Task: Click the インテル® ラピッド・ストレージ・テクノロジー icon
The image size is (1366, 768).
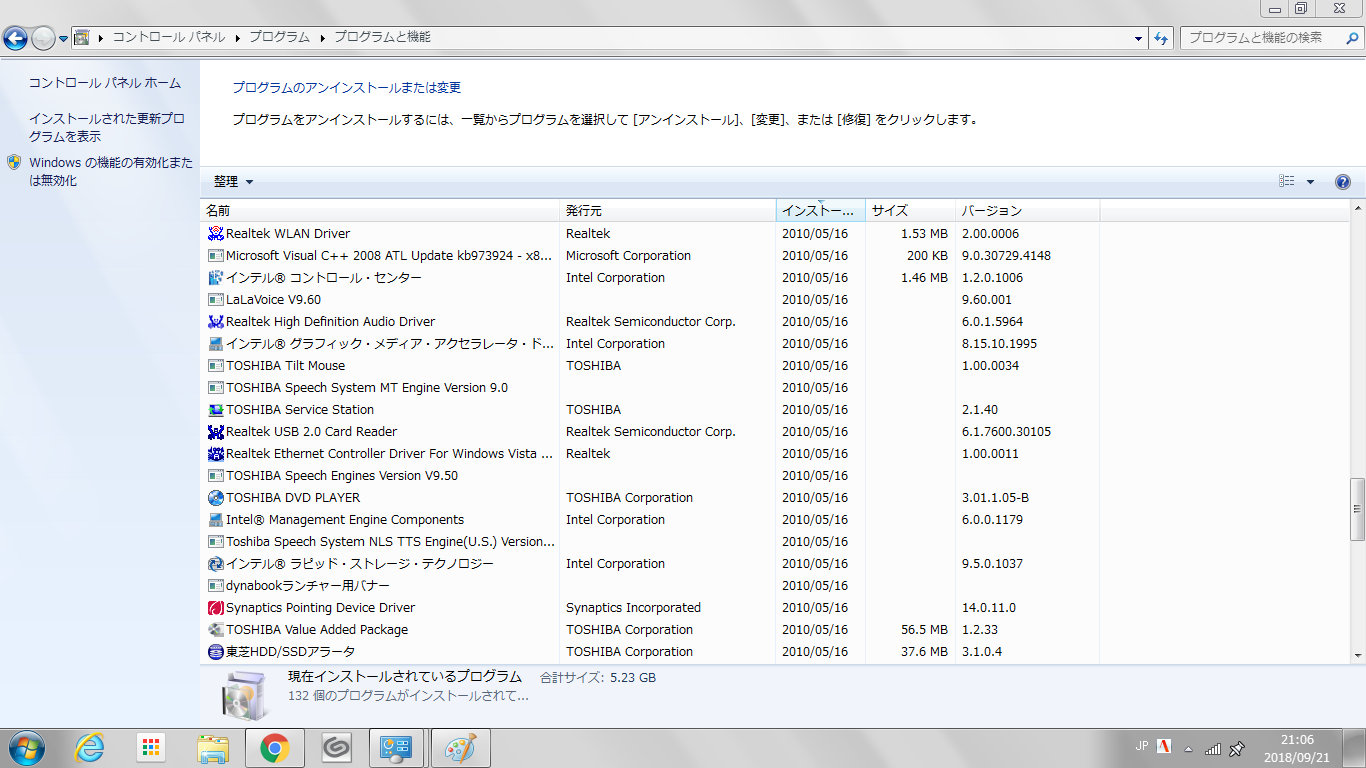Action: (215, 564)
